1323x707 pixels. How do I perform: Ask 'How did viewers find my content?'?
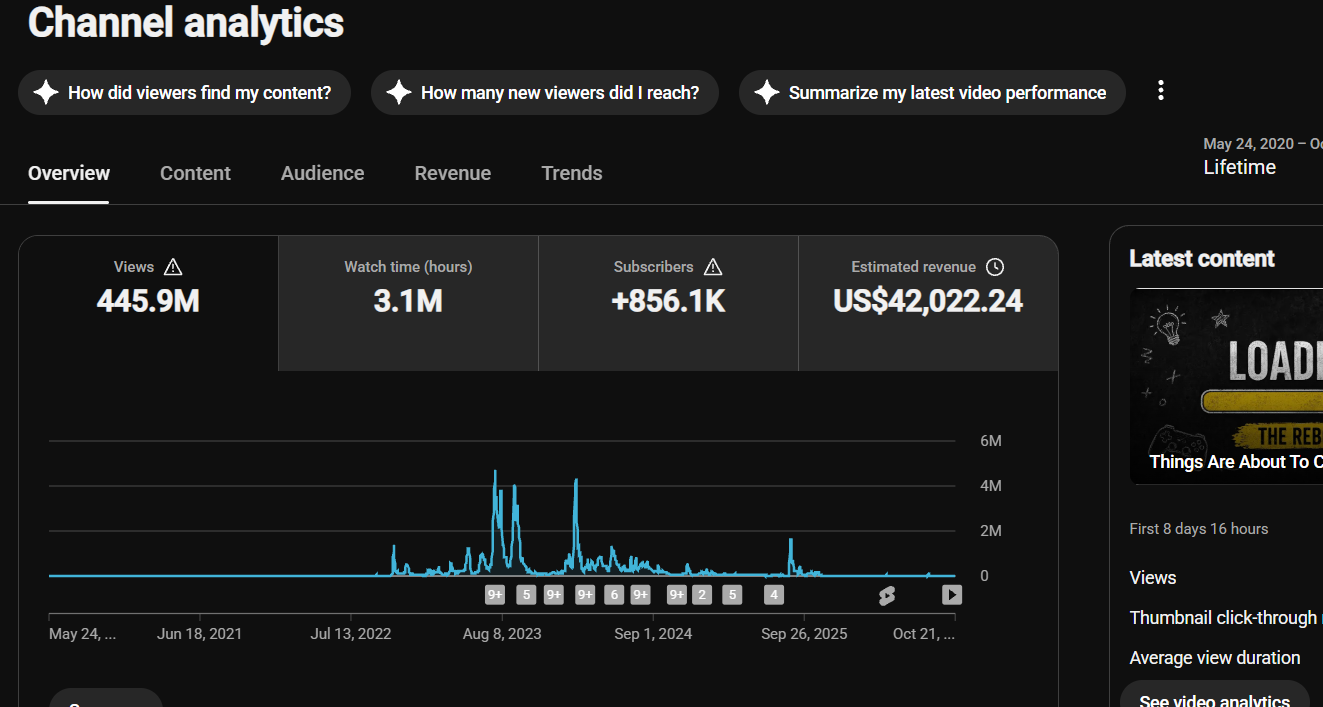coord(184,93)
